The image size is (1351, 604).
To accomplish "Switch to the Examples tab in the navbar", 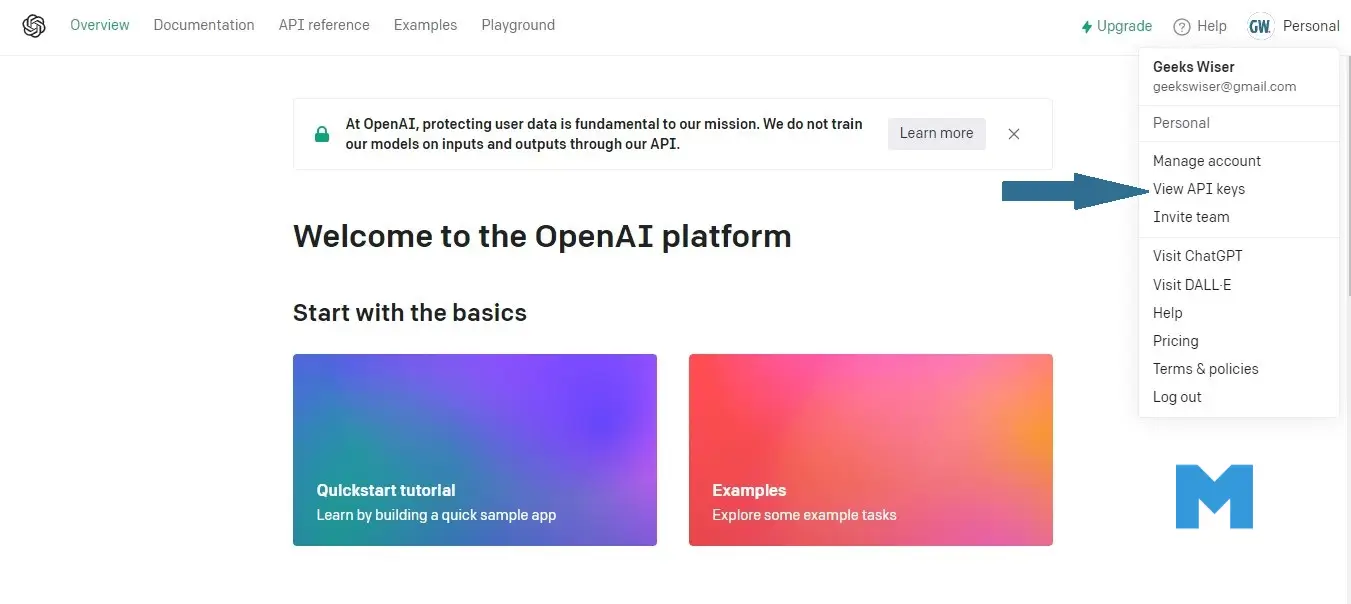I will 425,25.
